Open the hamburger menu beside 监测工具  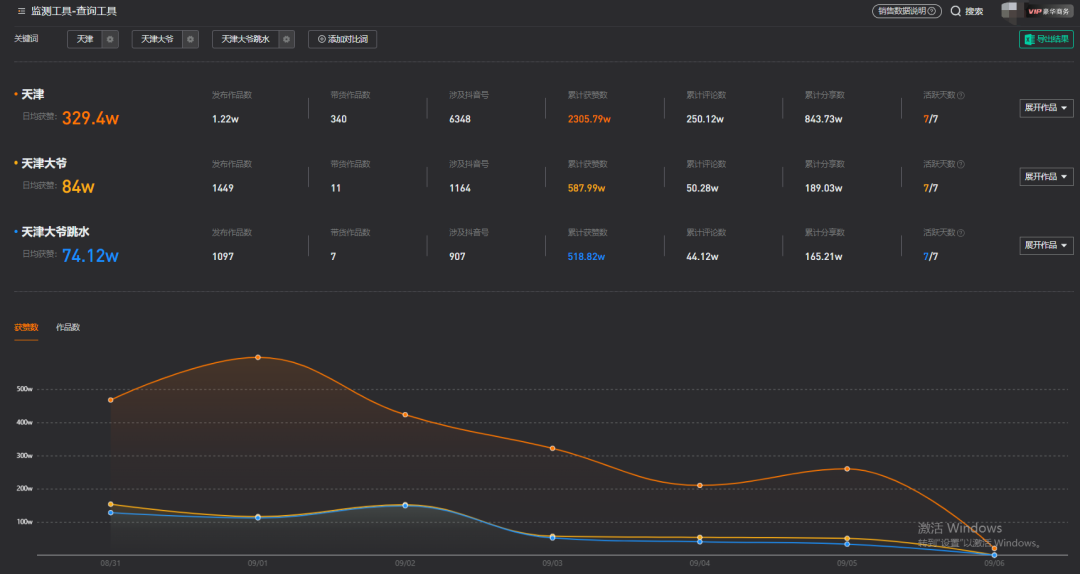(x=21, y=11)
